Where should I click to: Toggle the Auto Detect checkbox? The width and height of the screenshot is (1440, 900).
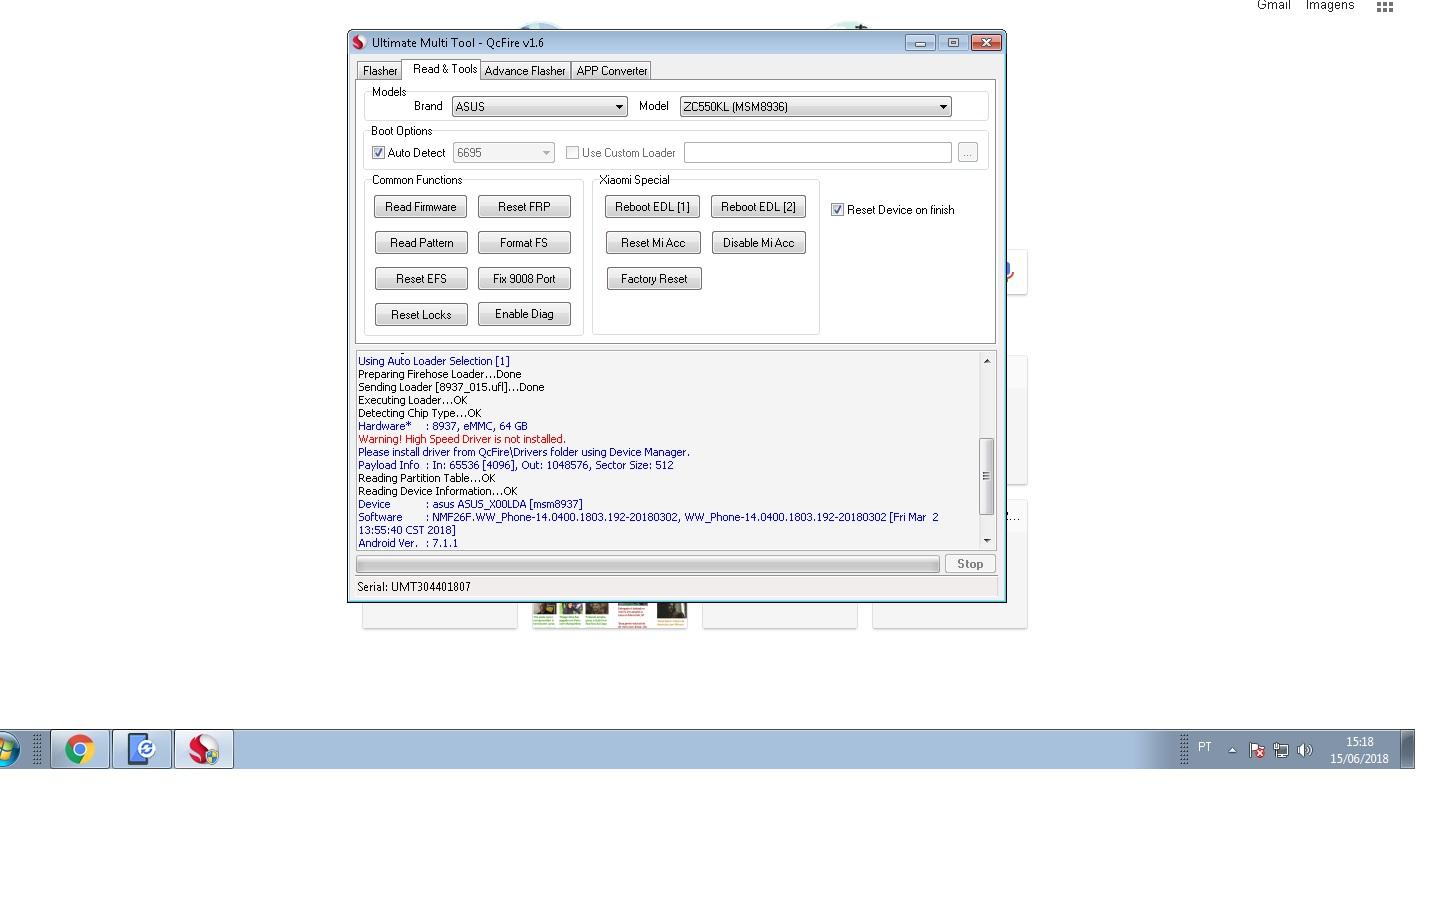pyautogui.click(x=379, y=153)
